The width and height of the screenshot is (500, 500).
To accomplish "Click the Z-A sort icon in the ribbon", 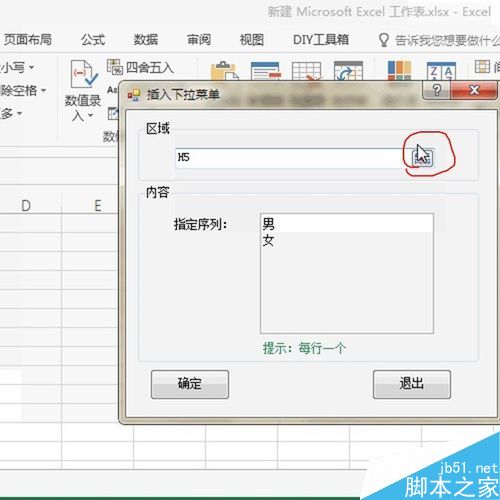I will 441,71.
